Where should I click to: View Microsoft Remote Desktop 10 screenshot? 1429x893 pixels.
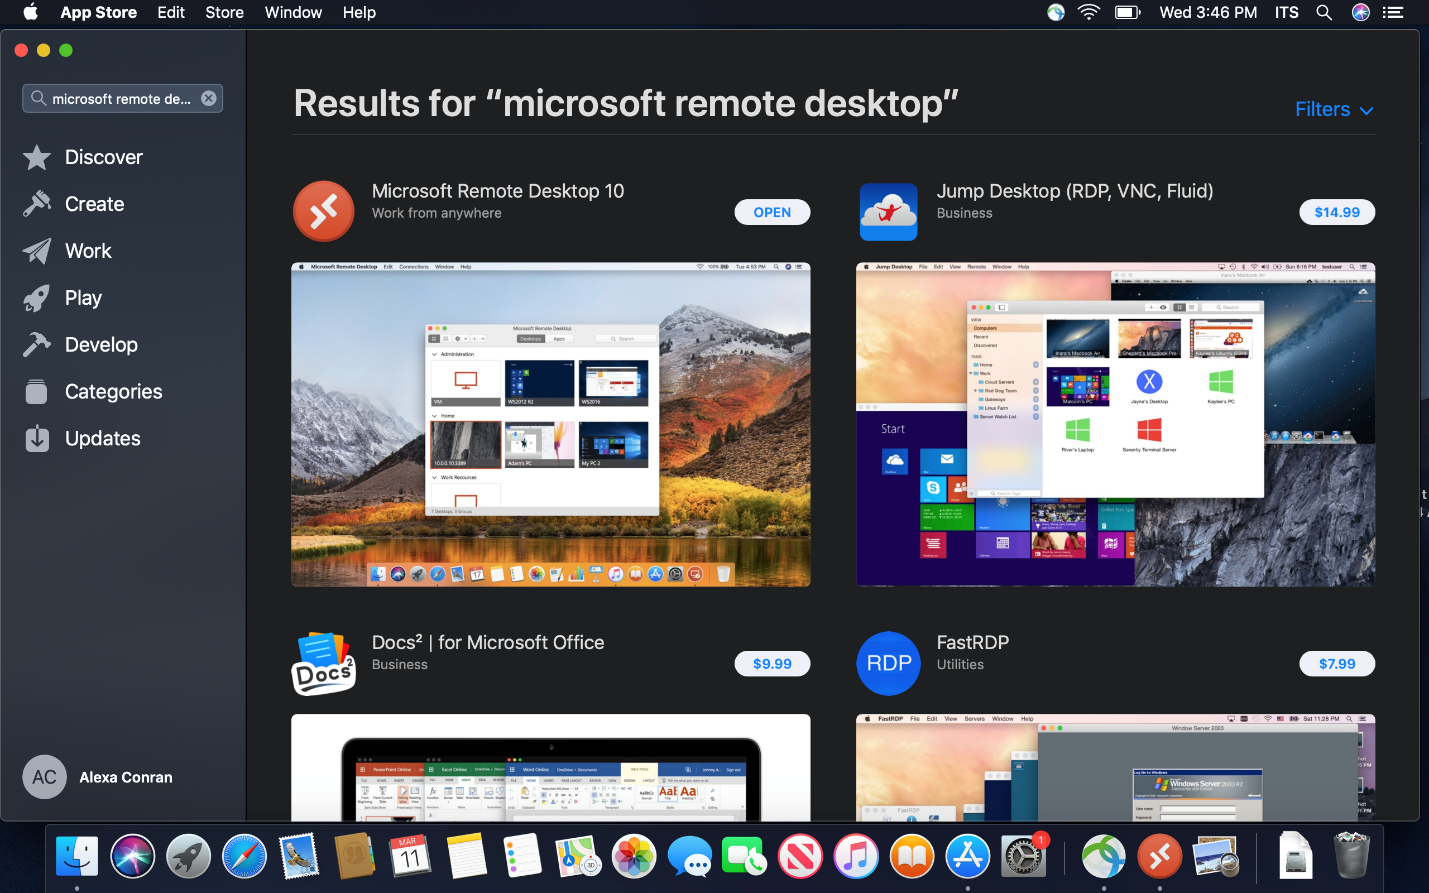pos(551,424)
